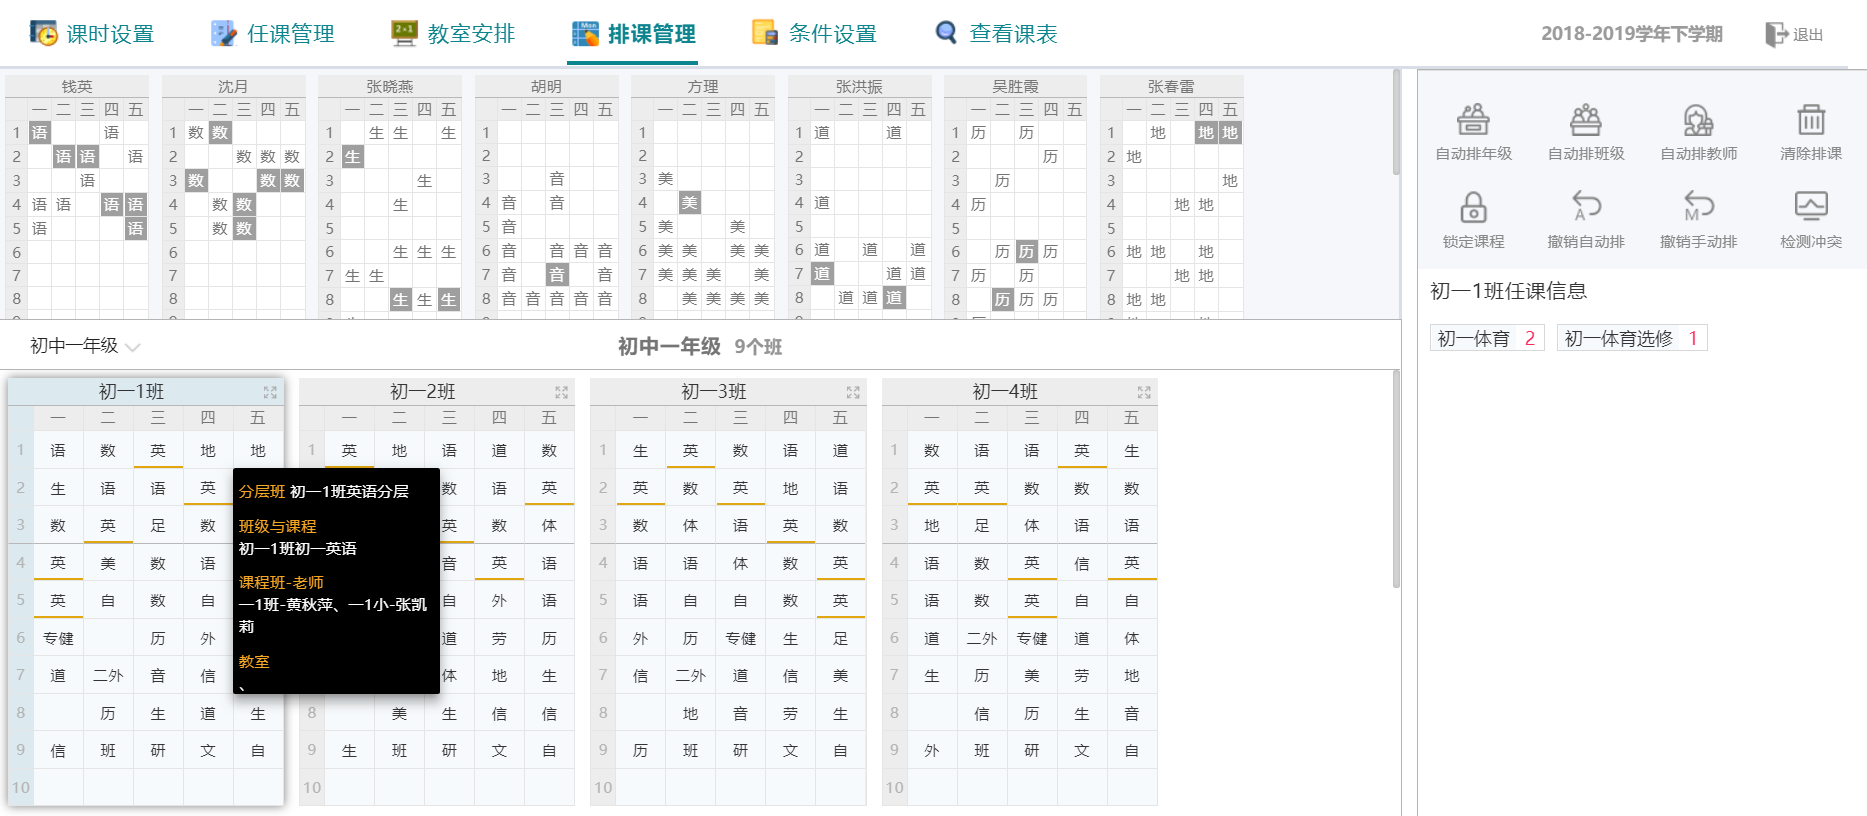Click teacher 张春雷 timetable header
1867x816 pixels.
tap(1172, 86)
